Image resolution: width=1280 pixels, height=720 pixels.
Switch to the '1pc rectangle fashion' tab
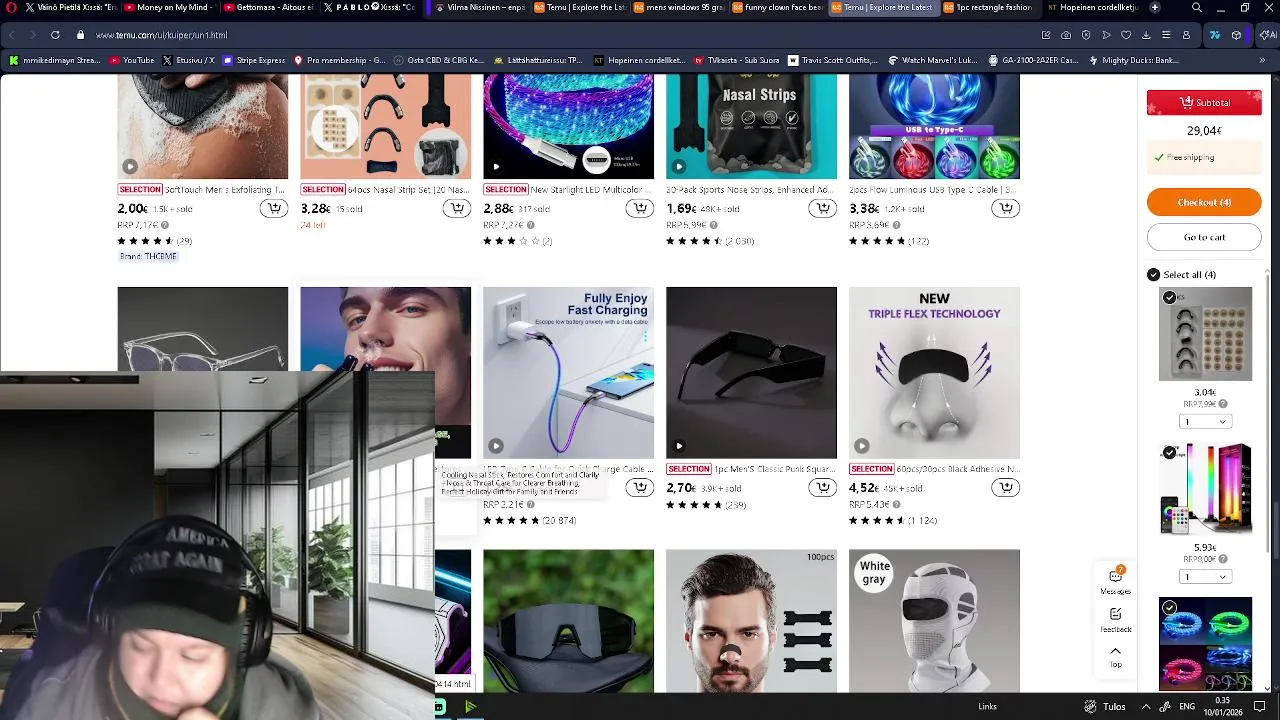click(x=990, y=7)
